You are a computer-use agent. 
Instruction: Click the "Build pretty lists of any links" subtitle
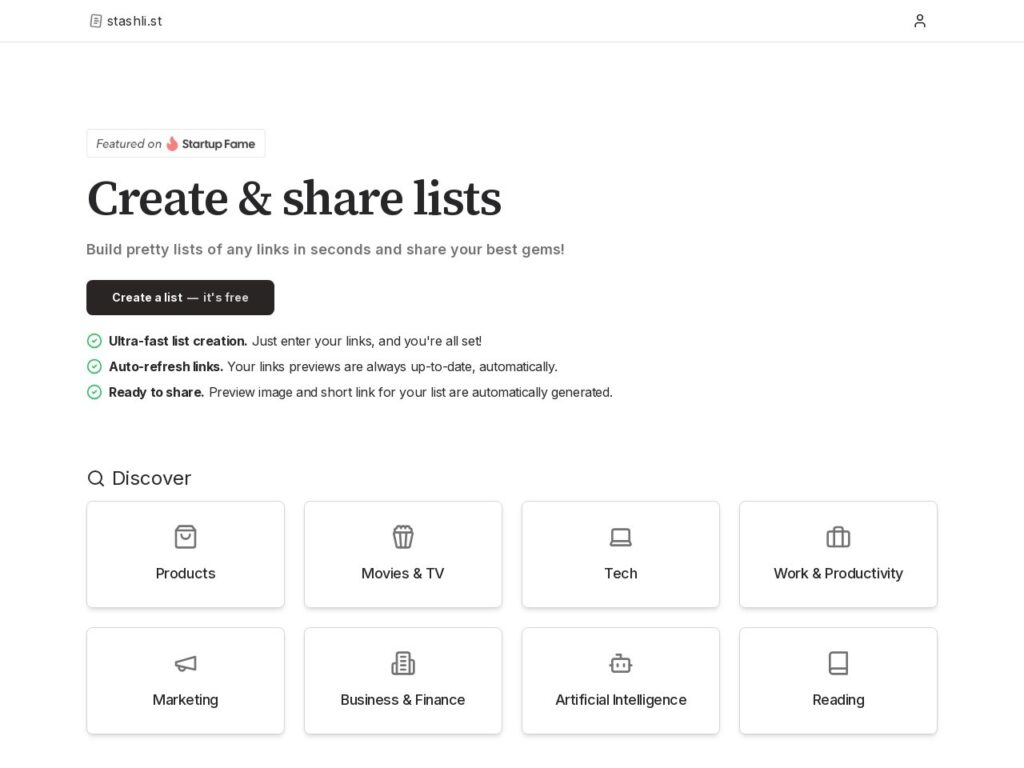pyautogui.click(x=325, y=249)
